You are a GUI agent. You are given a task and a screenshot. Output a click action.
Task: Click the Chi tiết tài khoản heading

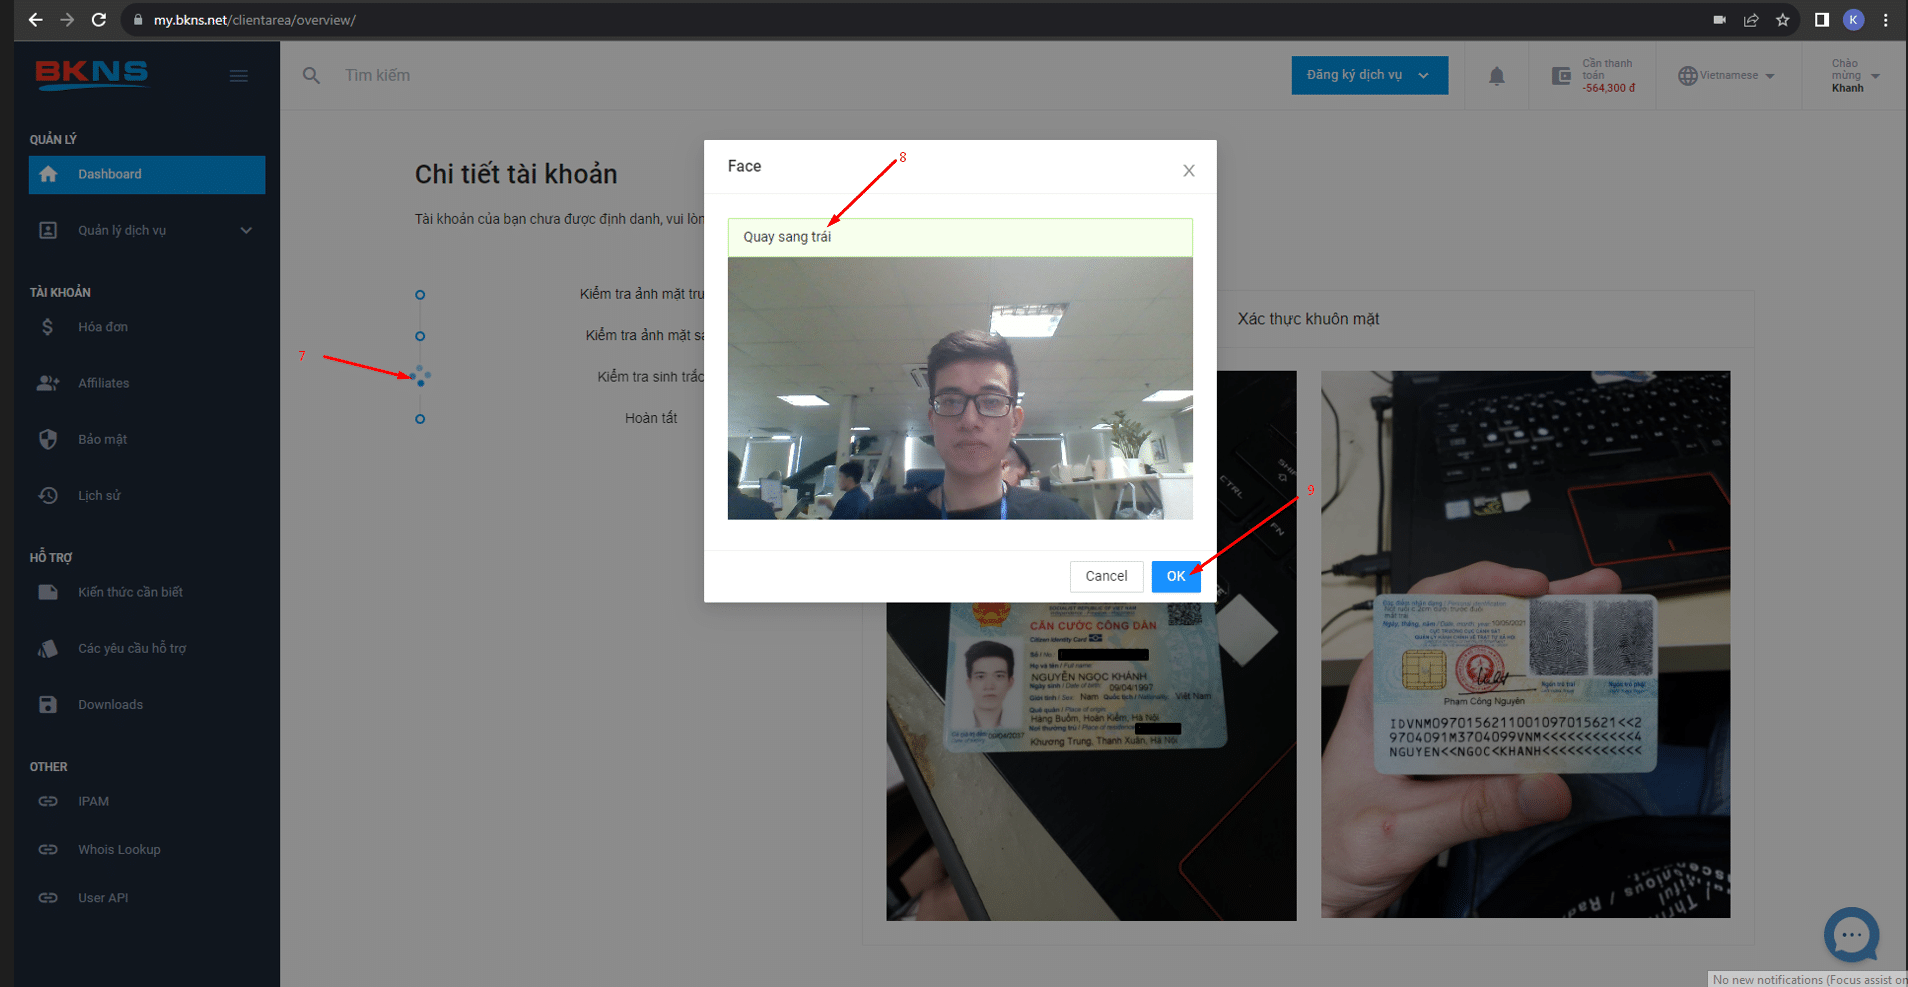(x=516, y=174)
